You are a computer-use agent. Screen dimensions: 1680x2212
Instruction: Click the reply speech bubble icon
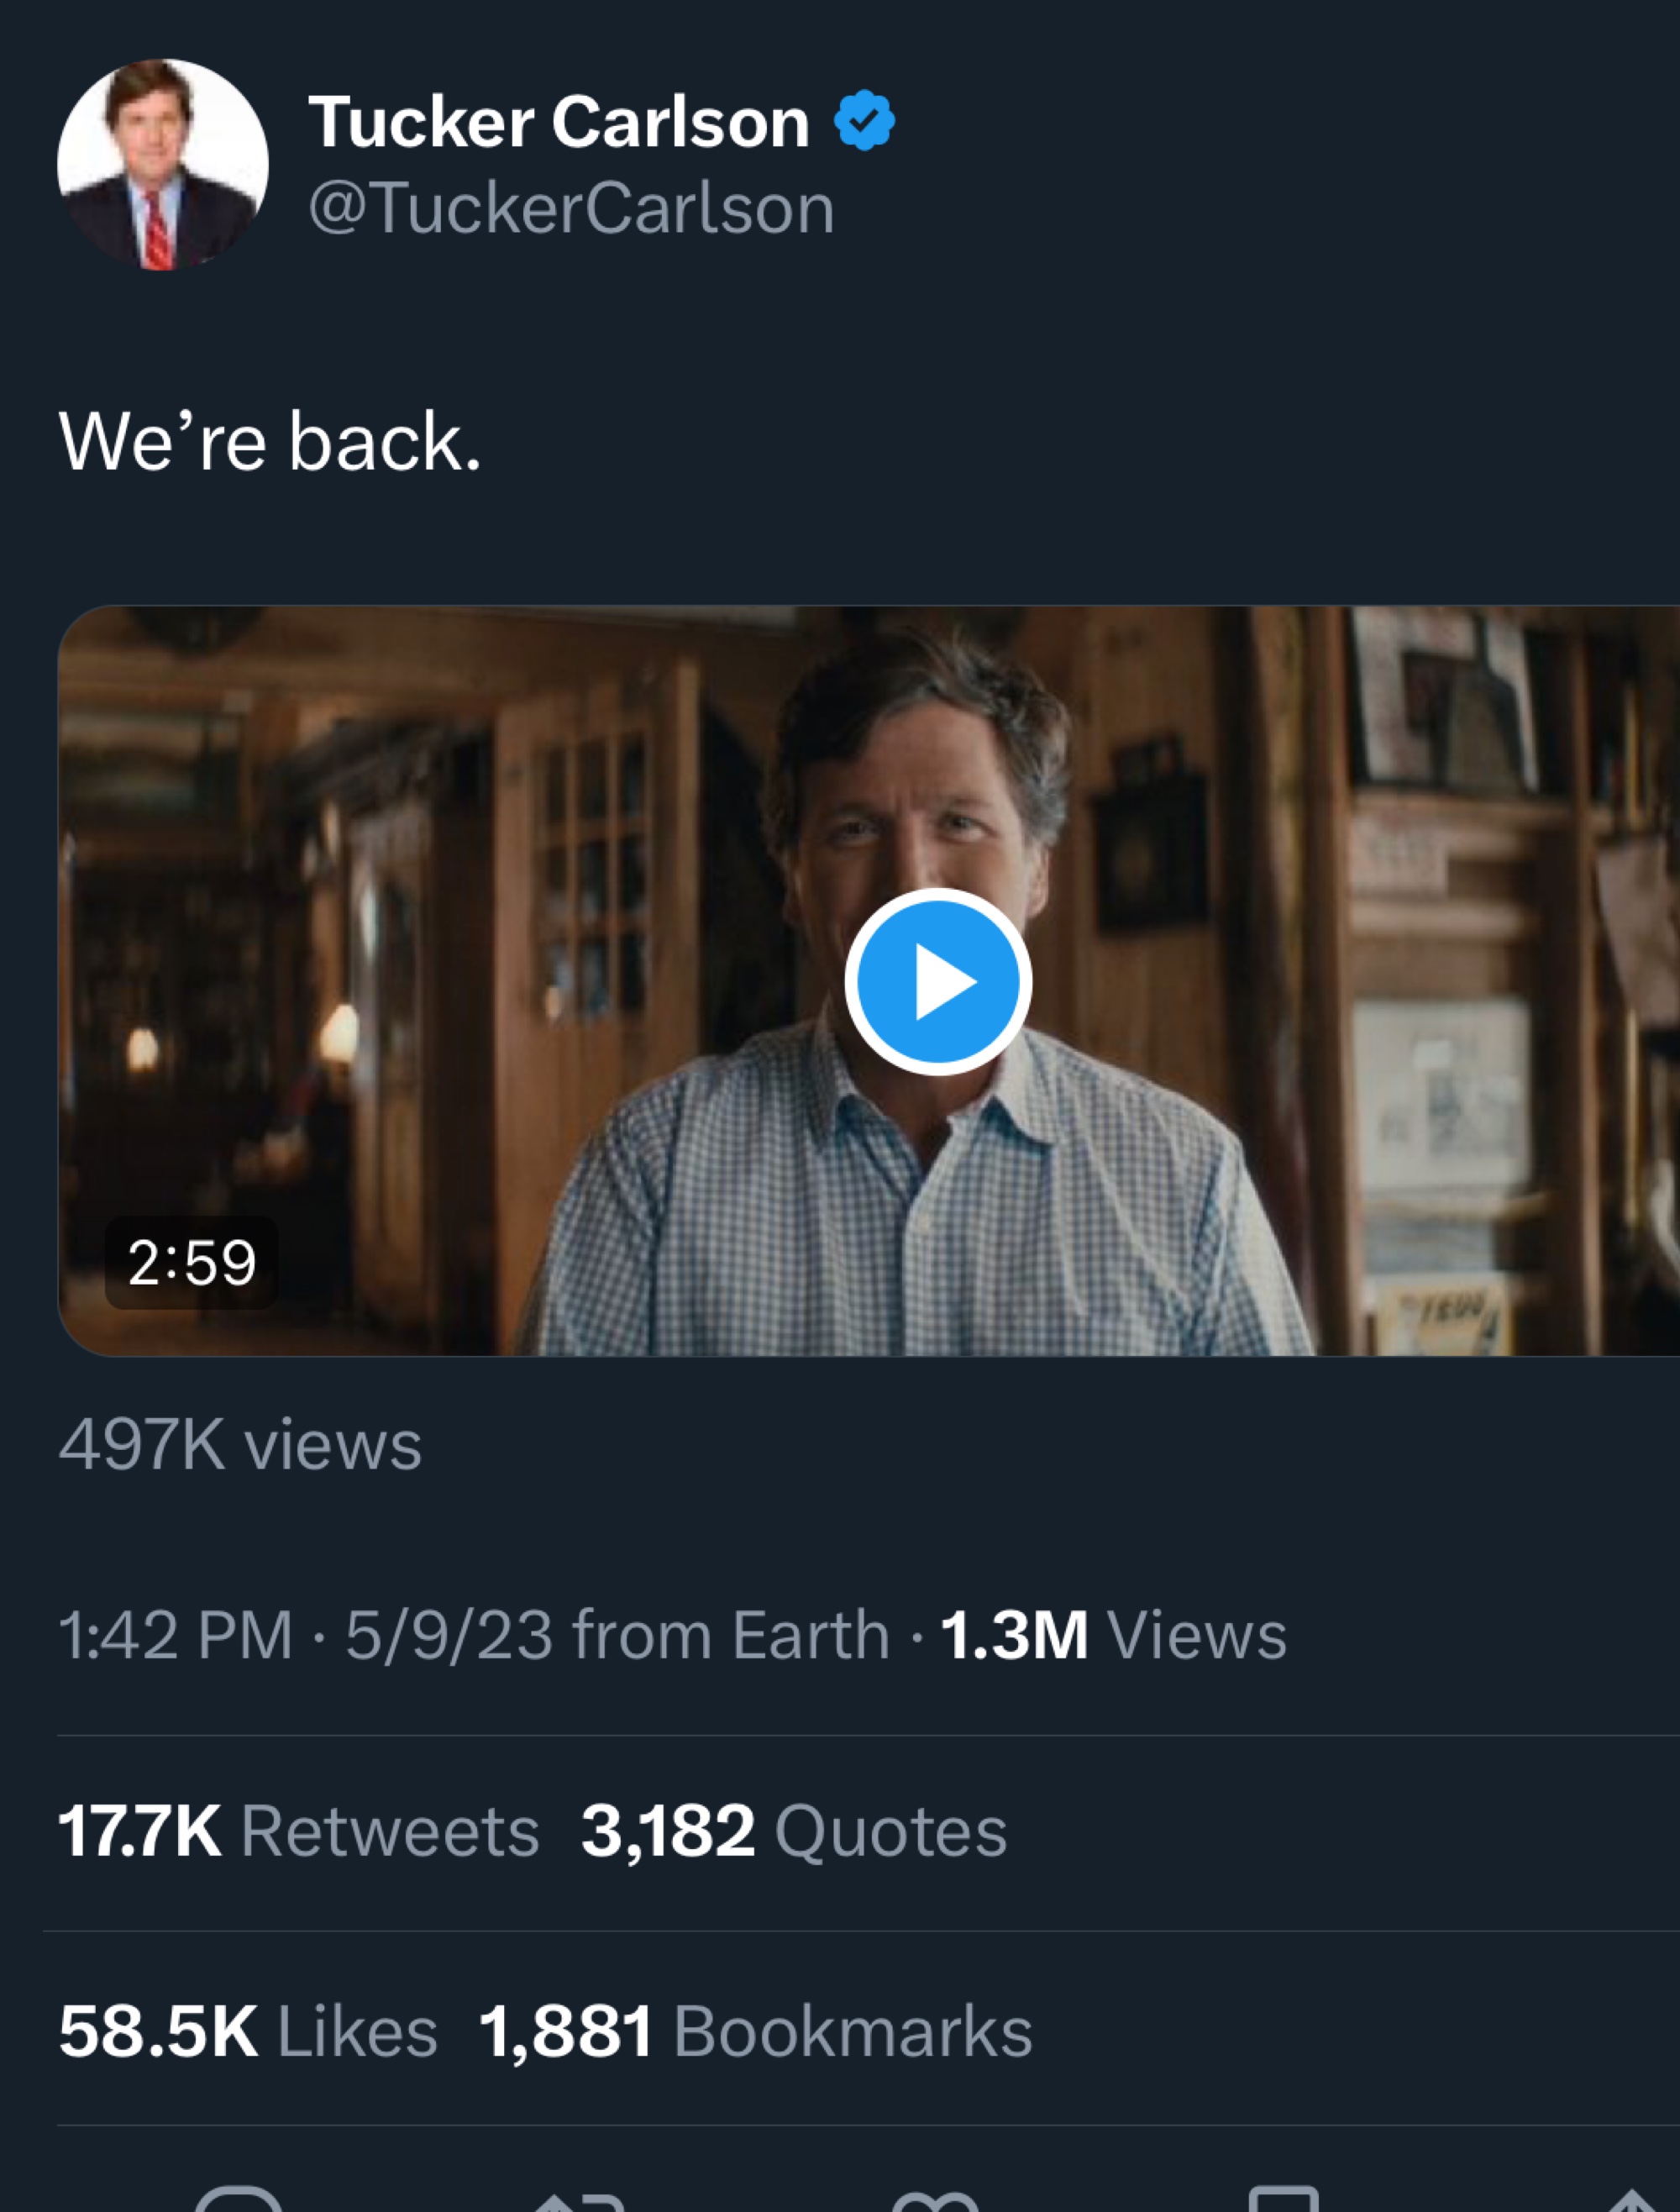[238, 2200]
